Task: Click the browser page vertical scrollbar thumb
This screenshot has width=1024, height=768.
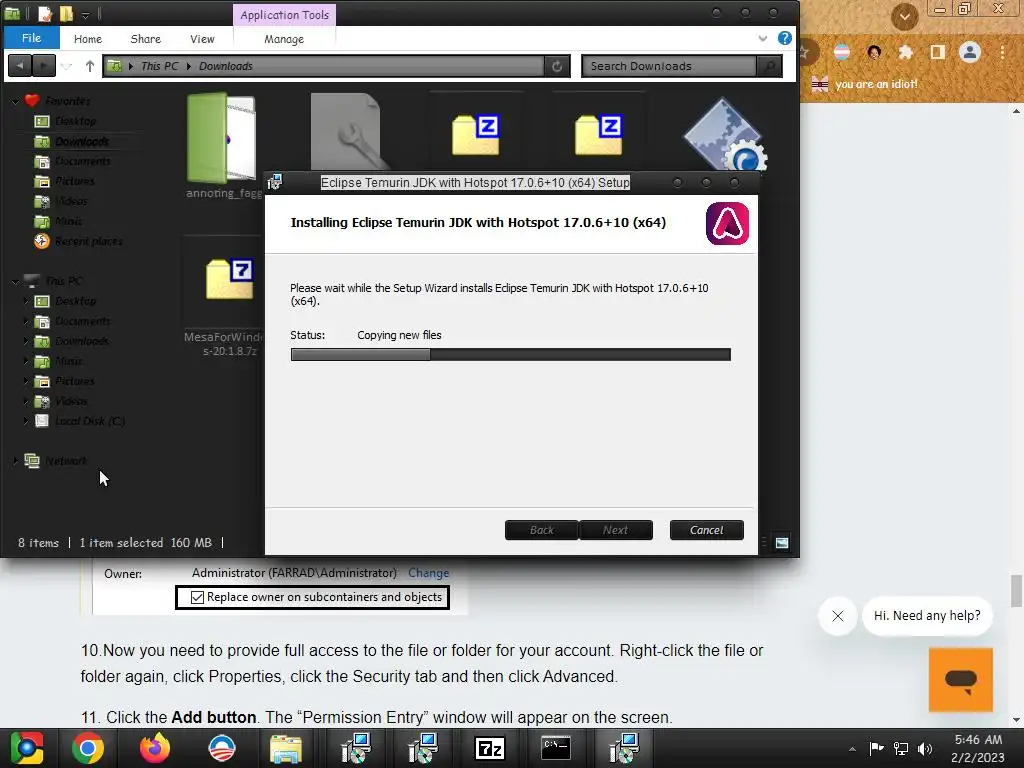Action: coord(1016,590)
